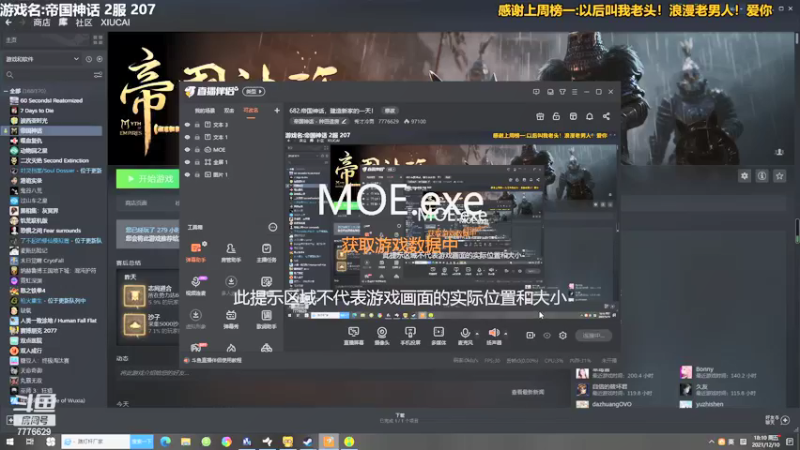800x450 pixels.
Task: Open the Windows Start menu
Action: tap(10, 441)
